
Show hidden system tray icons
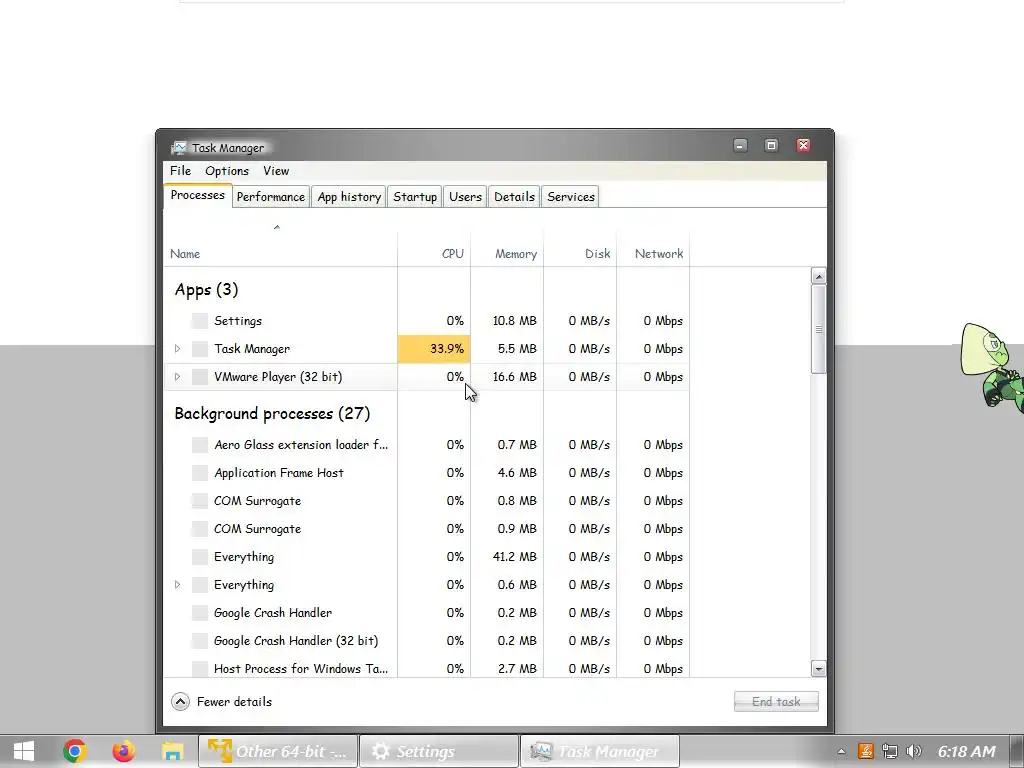point(841,752)
